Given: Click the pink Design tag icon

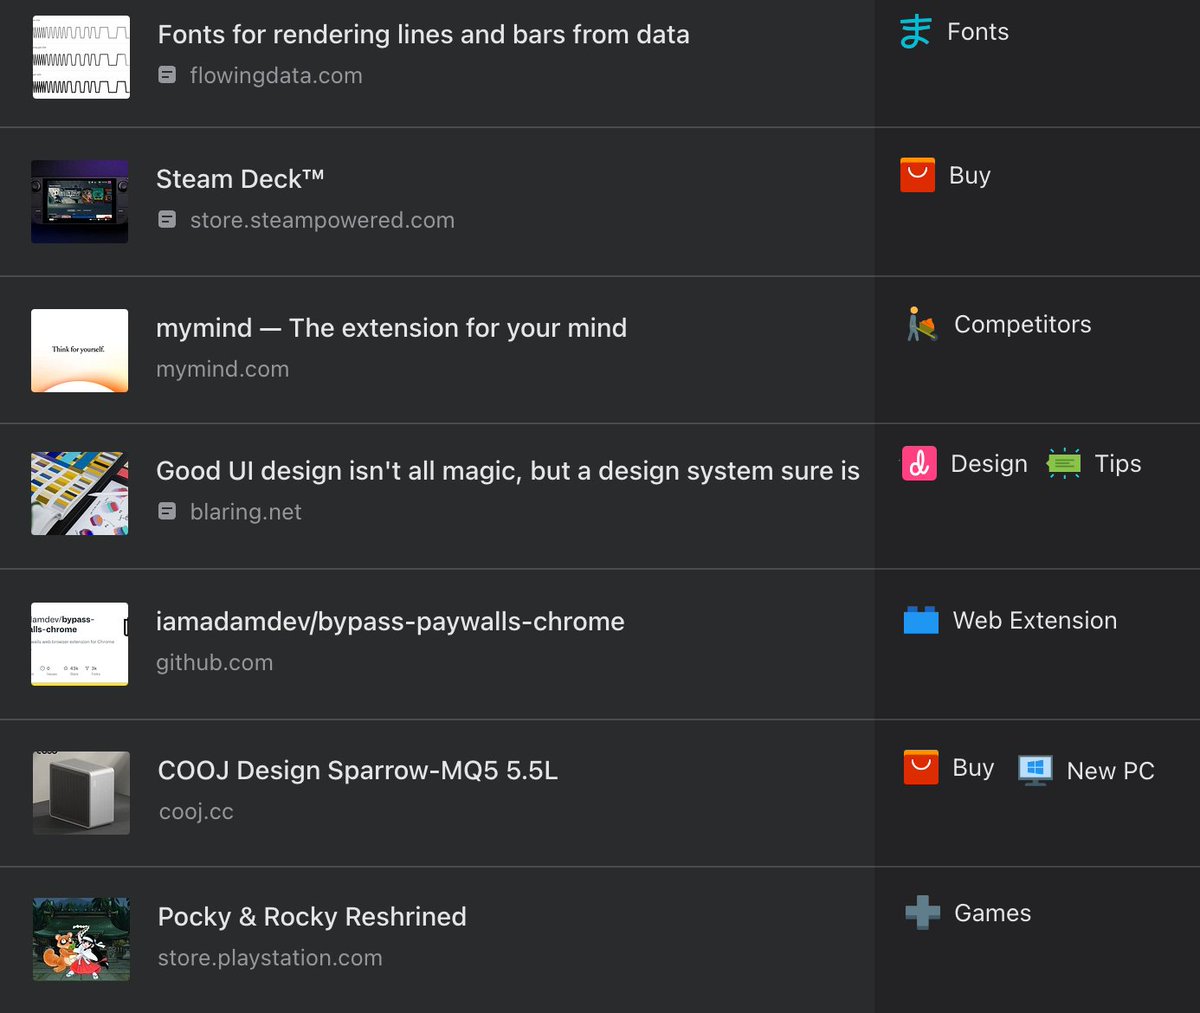Looking at the screenshot, I should click(919, 464).
